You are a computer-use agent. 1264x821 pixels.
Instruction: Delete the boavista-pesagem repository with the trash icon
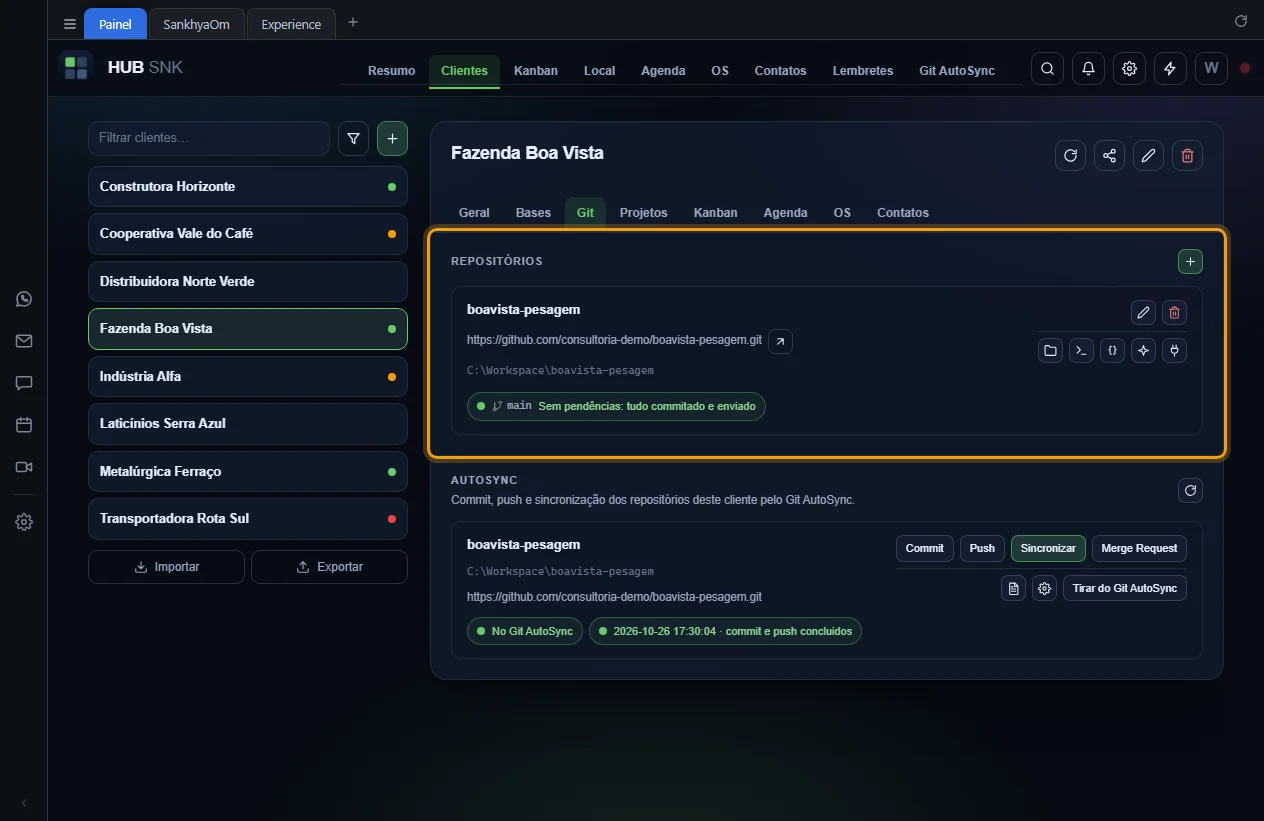[x=1174, y=313]
